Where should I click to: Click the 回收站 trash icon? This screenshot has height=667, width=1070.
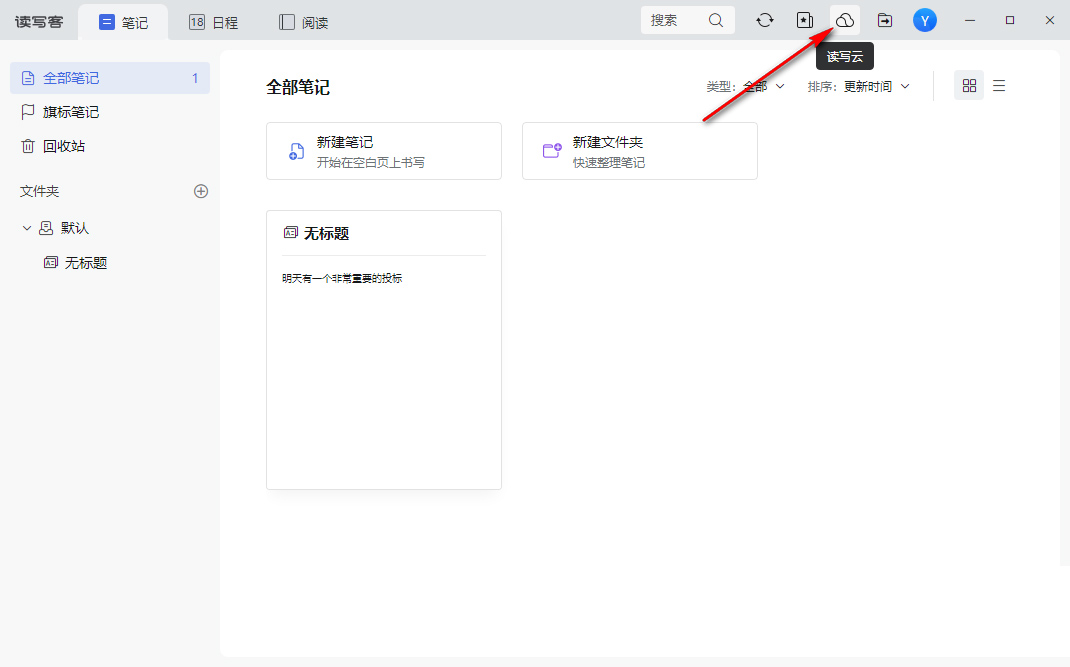click(28, 146)
